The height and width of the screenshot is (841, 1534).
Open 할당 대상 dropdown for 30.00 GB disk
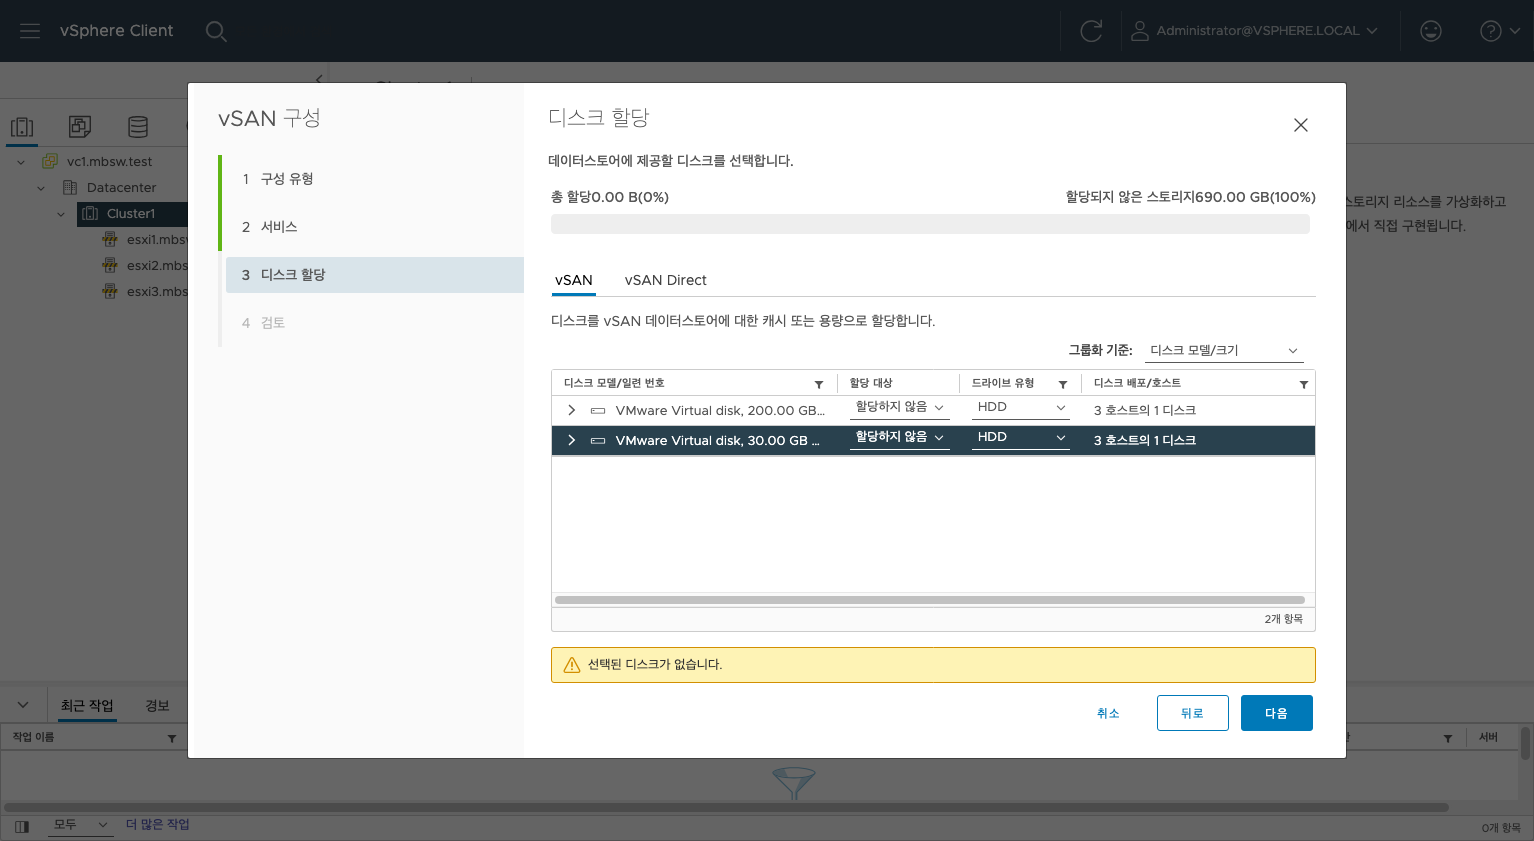click(900, 437)
